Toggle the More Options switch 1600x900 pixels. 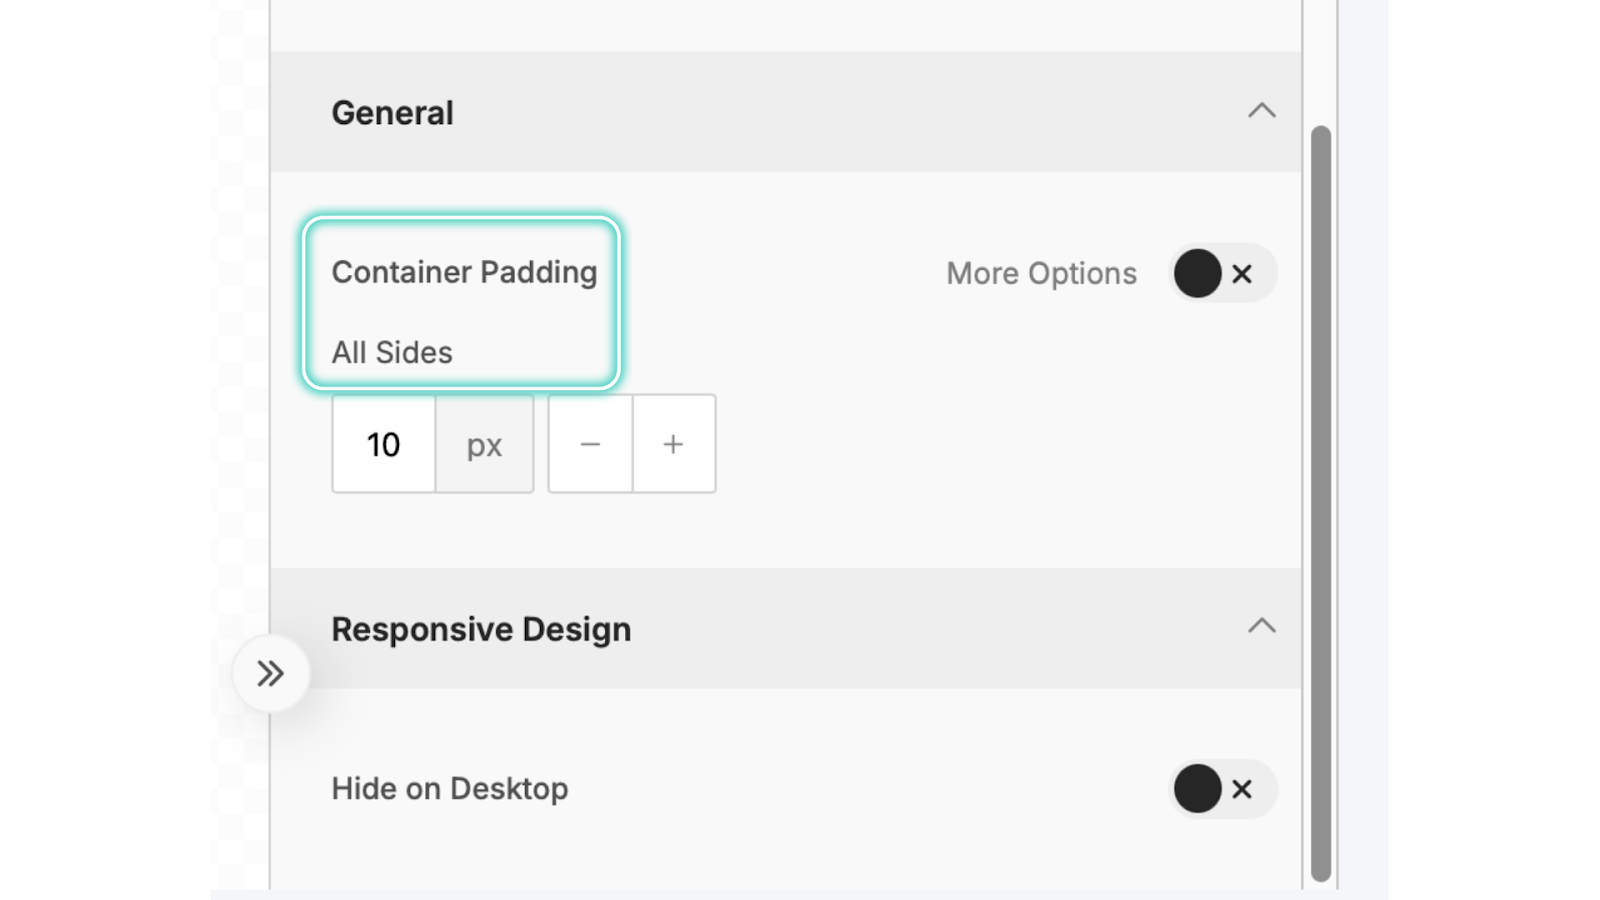point(1222,273)
